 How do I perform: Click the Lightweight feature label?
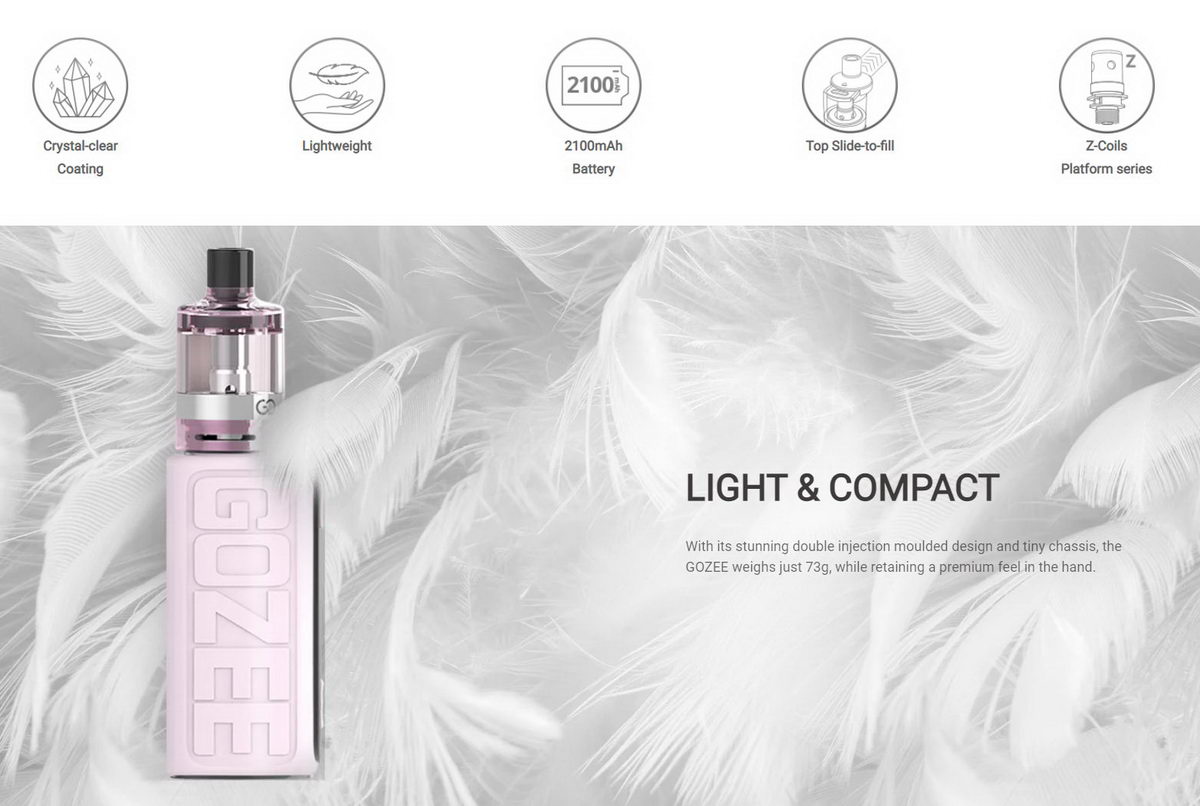(x=337, y=146)
